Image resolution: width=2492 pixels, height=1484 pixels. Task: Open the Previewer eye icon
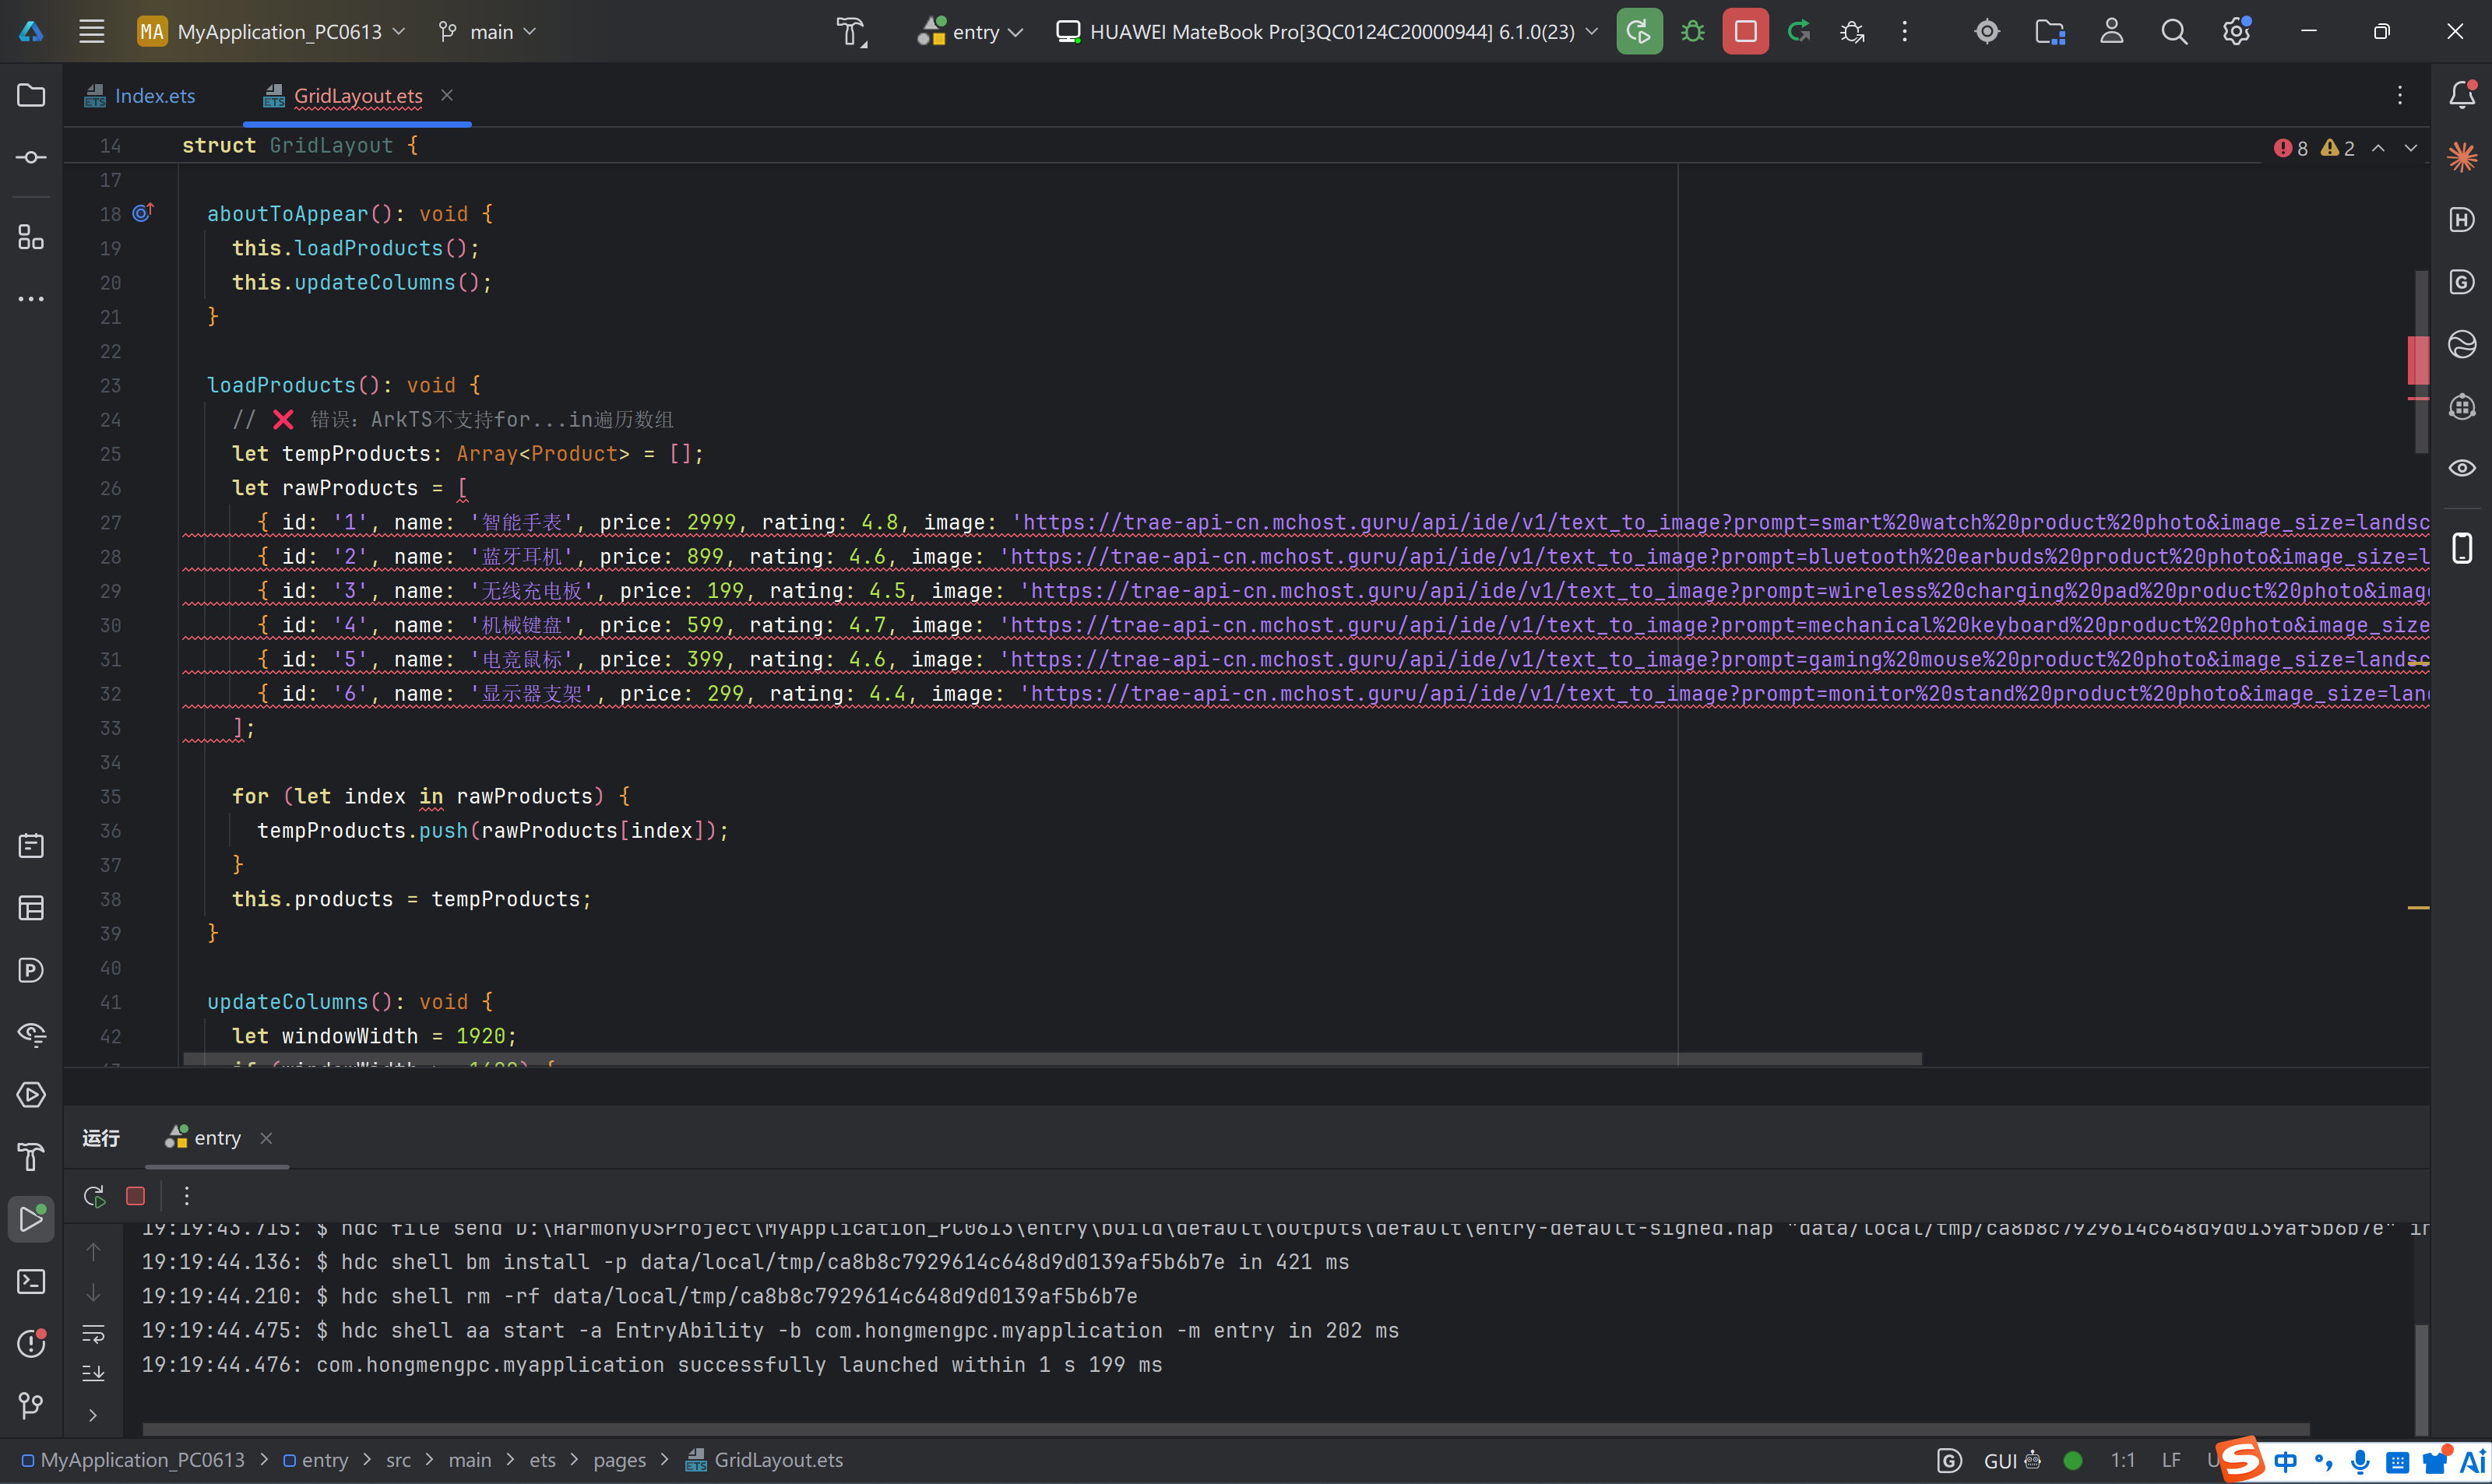point(2462,467)
